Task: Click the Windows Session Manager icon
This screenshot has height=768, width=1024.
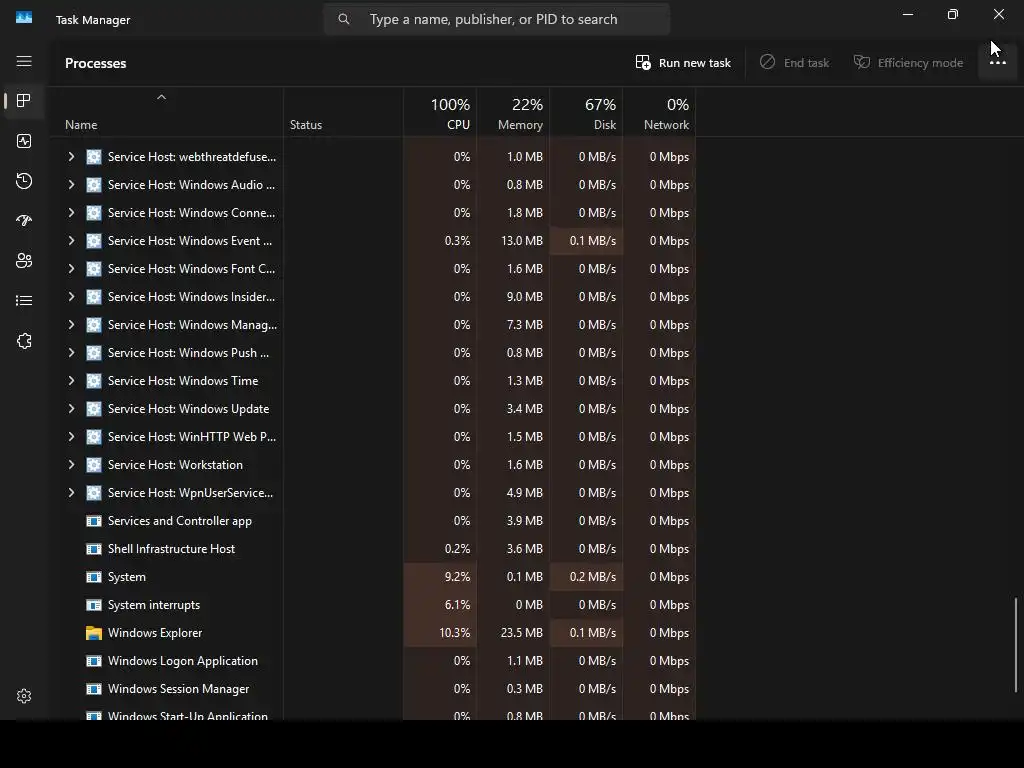Action: click(x=94, y=689)
